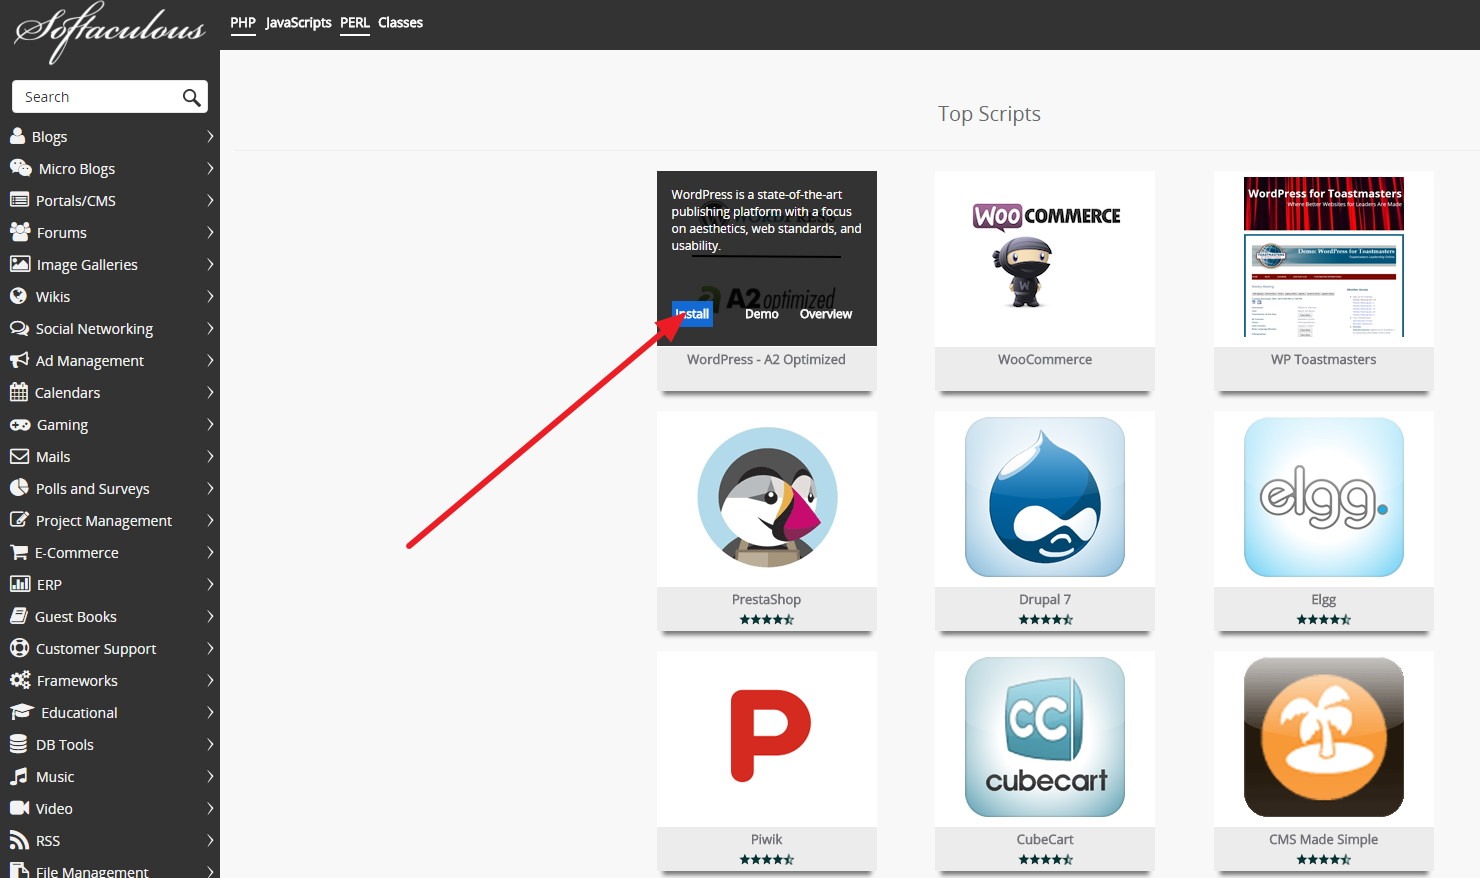Select the Elgg logo tile
The image size is (1480, 878).
click(1324, 497)
